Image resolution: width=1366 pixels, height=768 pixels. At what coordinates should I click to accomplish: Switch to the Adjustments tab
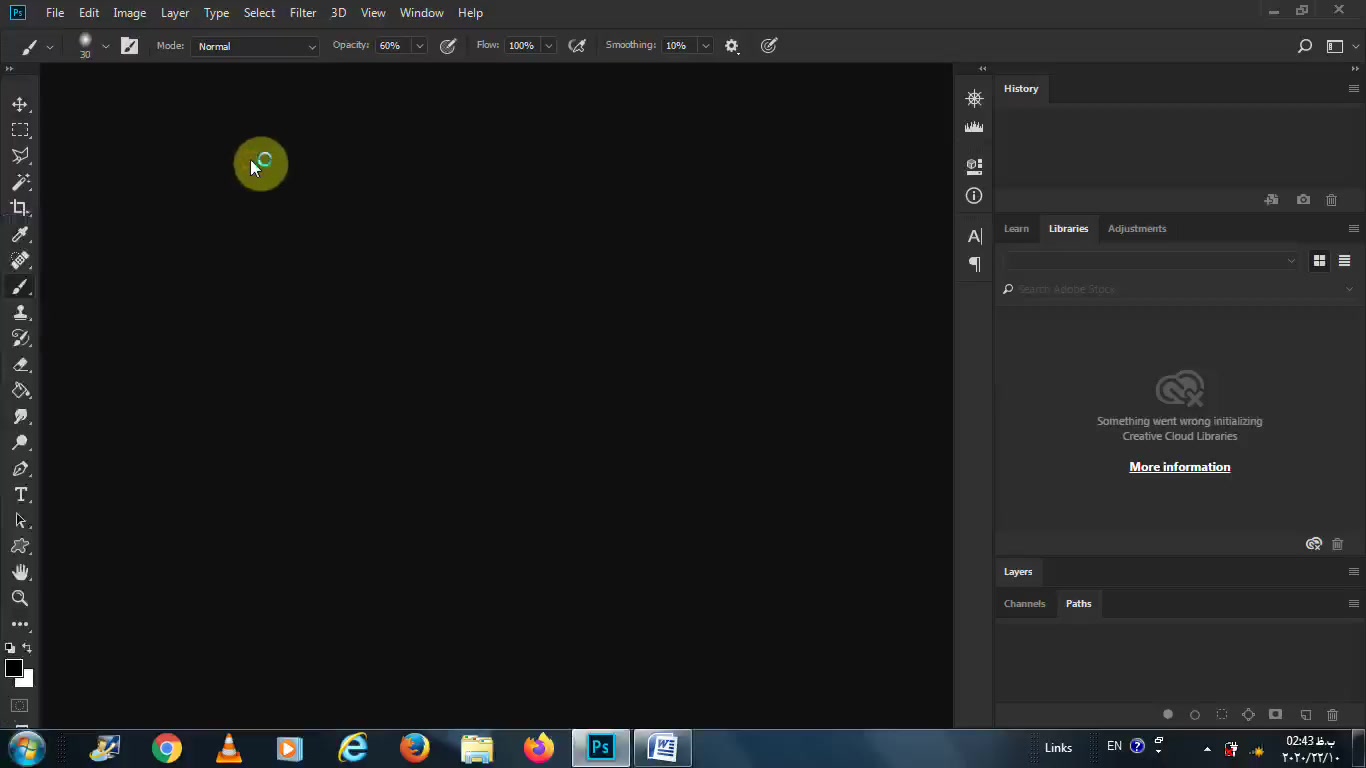(1136, 228)
